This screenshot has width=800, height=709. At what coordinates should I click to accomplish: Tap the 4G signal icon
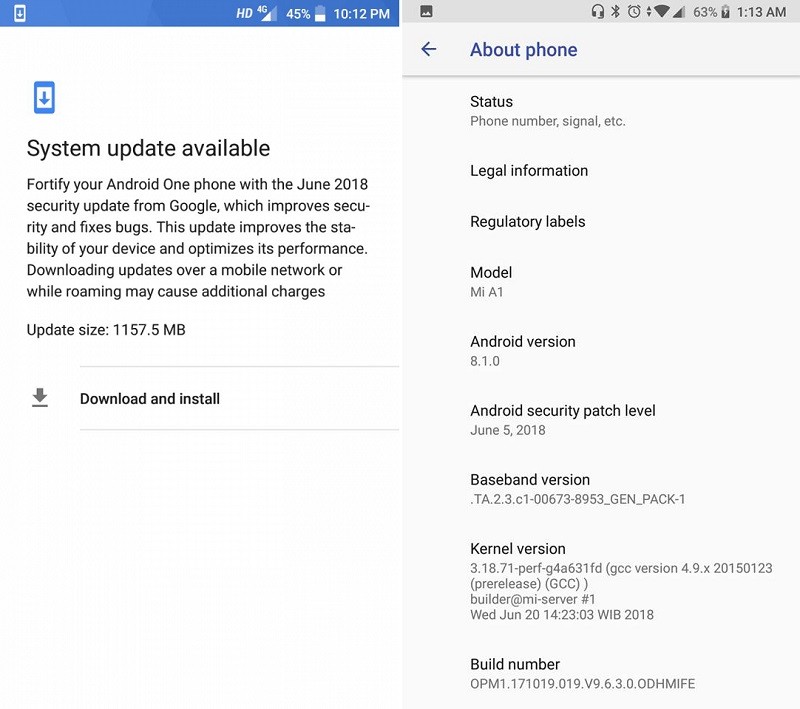[267, 13]
